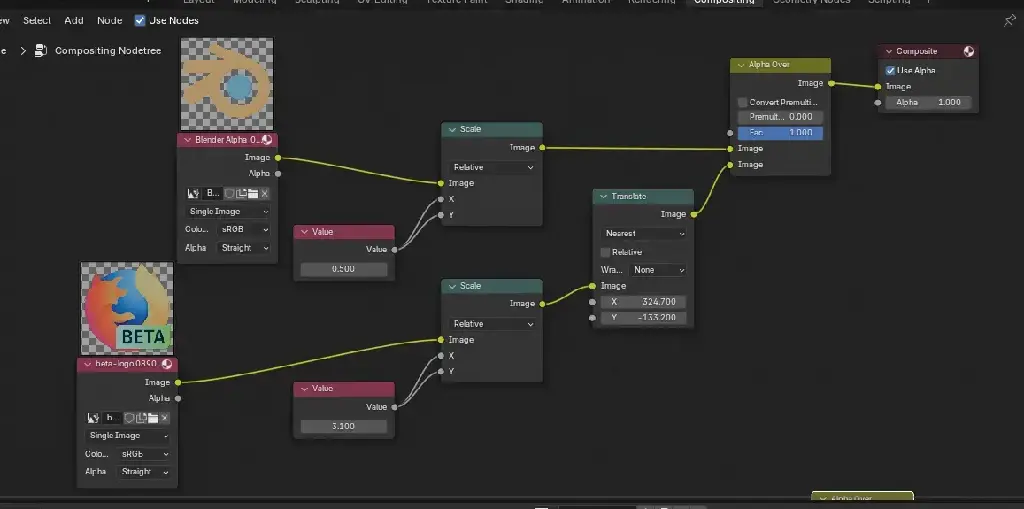1024x509 pixels.
Task: Collapse the 0.500 Value node chevron
Action: pos(304,232)
